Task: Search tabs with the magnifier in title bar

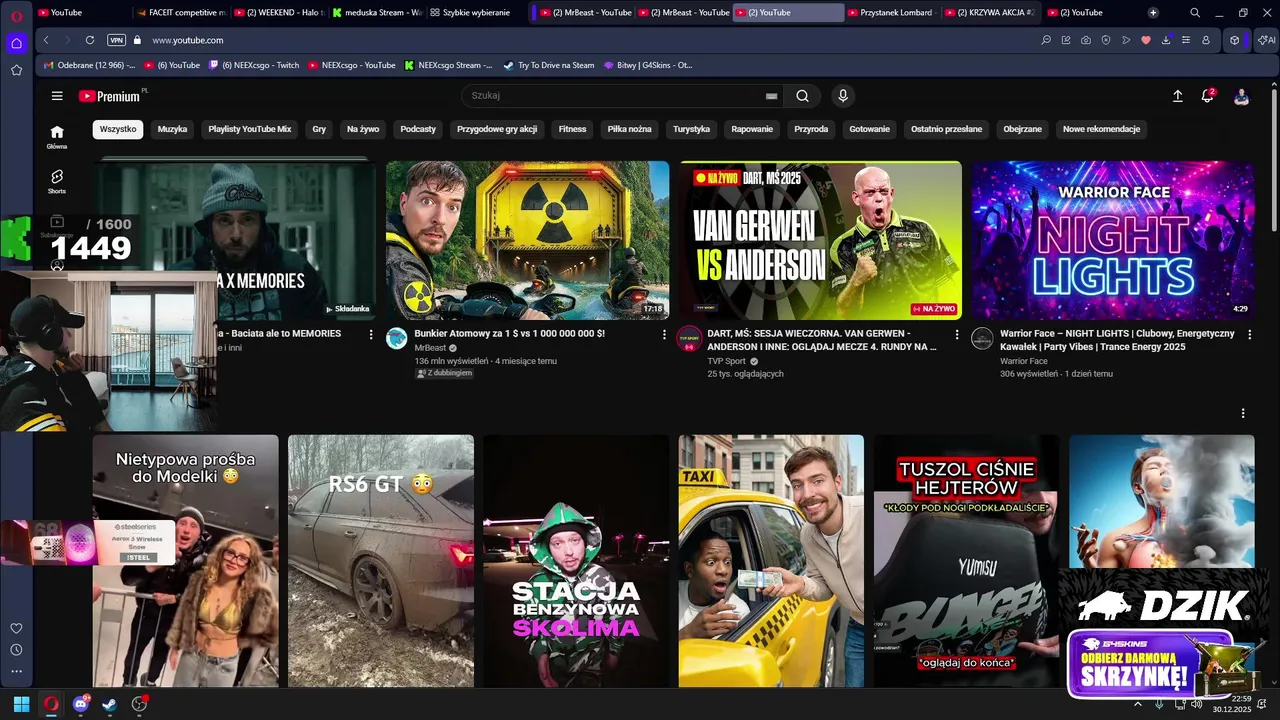Action: [1195, 13]
